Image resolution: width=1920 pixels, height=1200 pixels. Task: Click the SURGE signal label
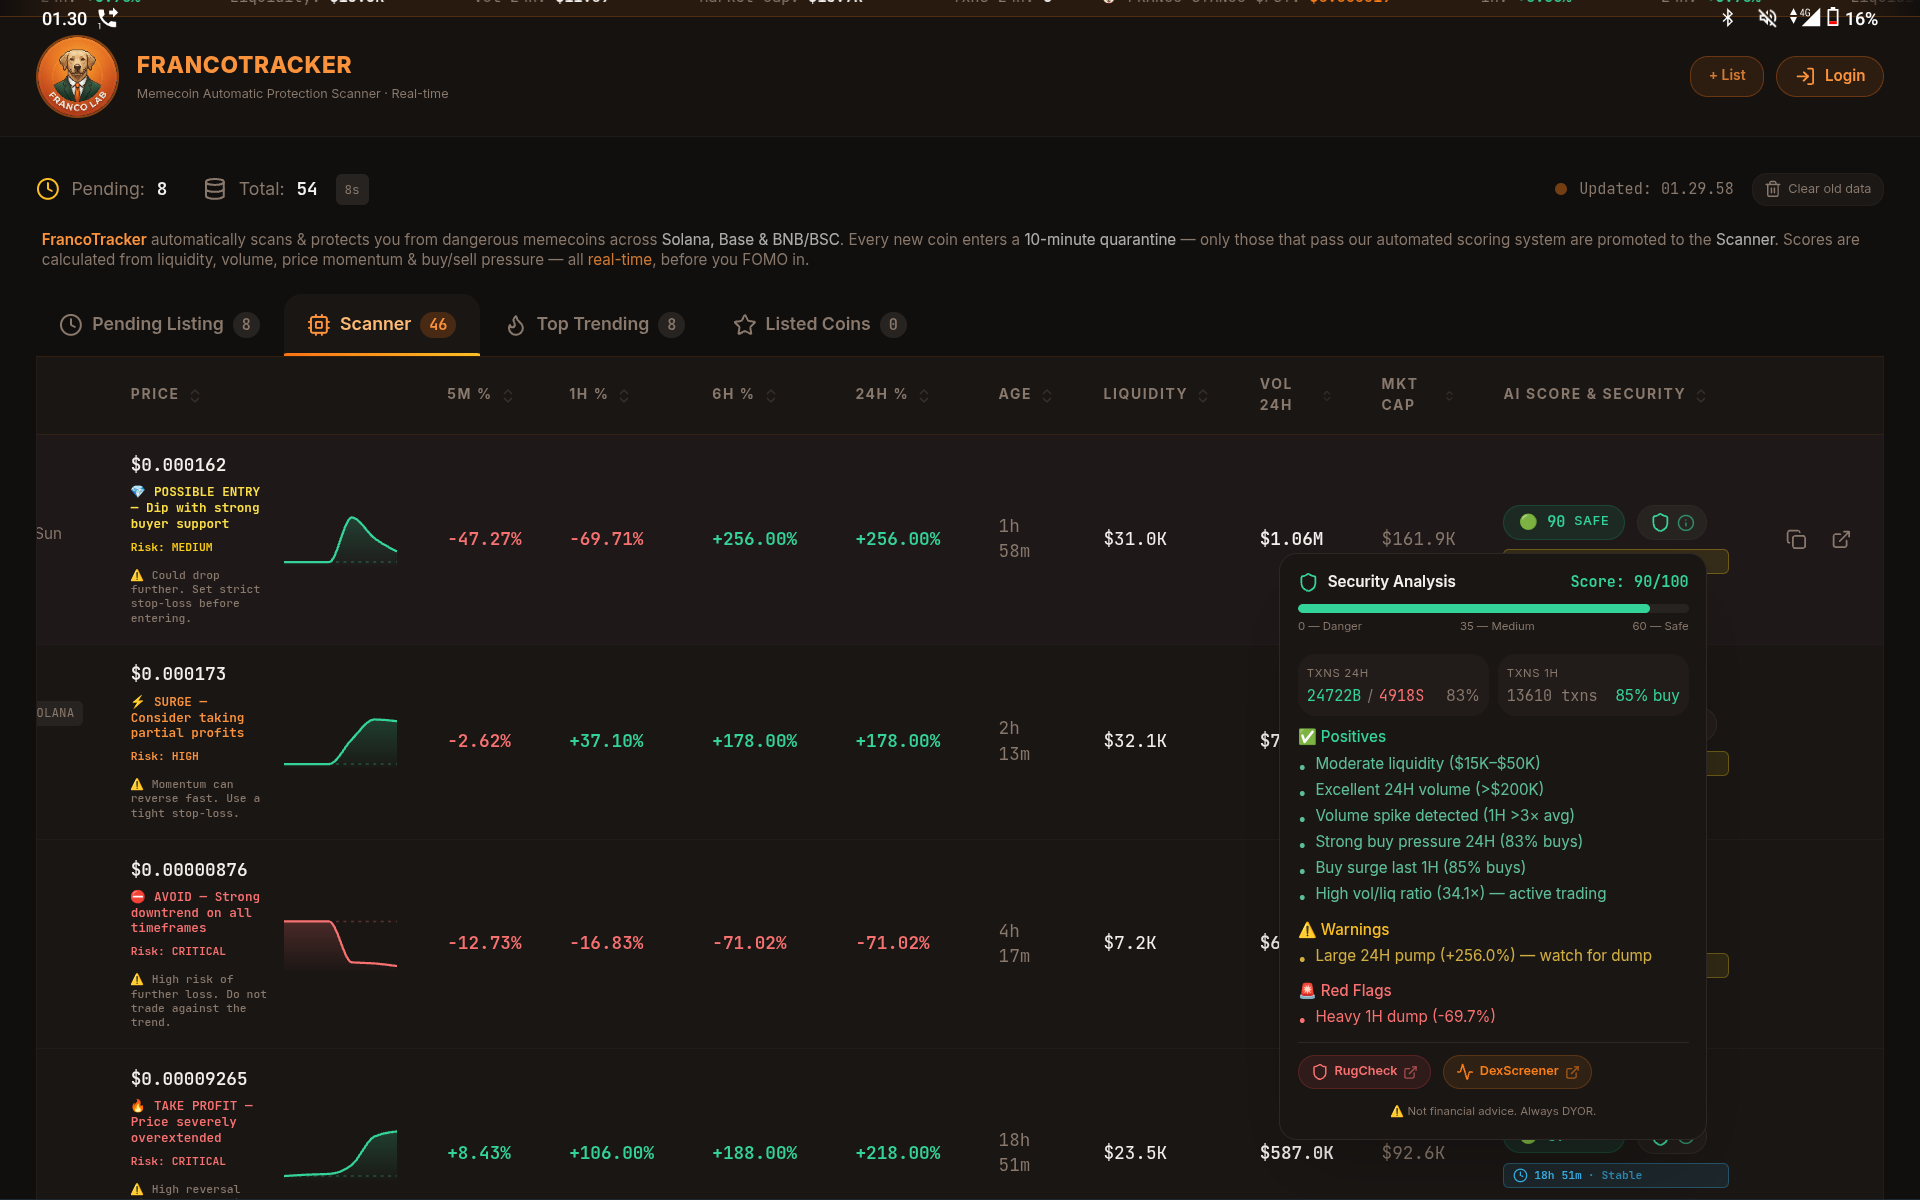(187, 718)
